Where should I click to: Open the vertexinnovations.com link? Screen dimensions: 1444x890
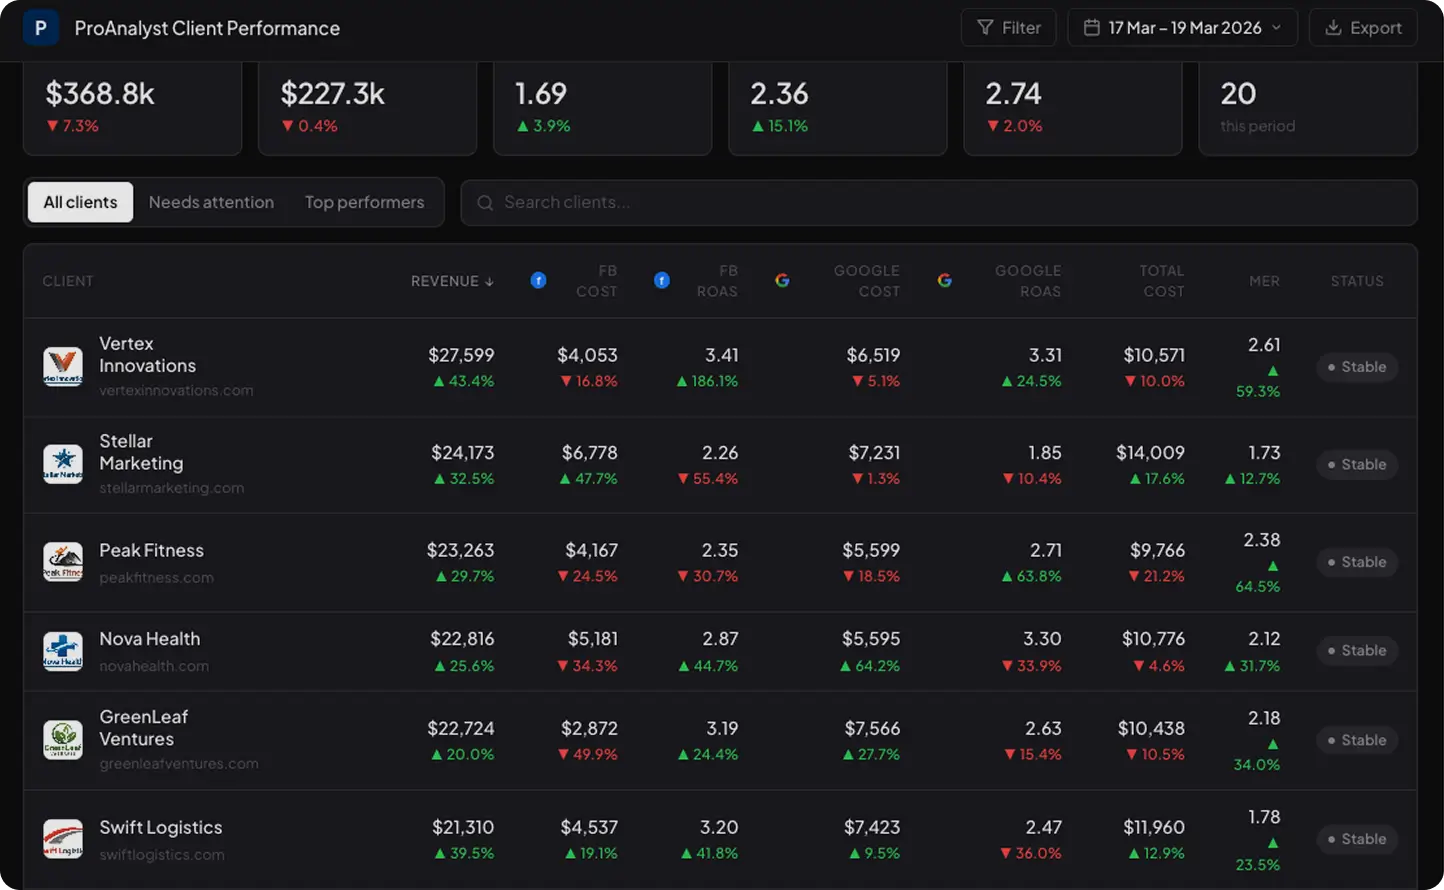176,391
